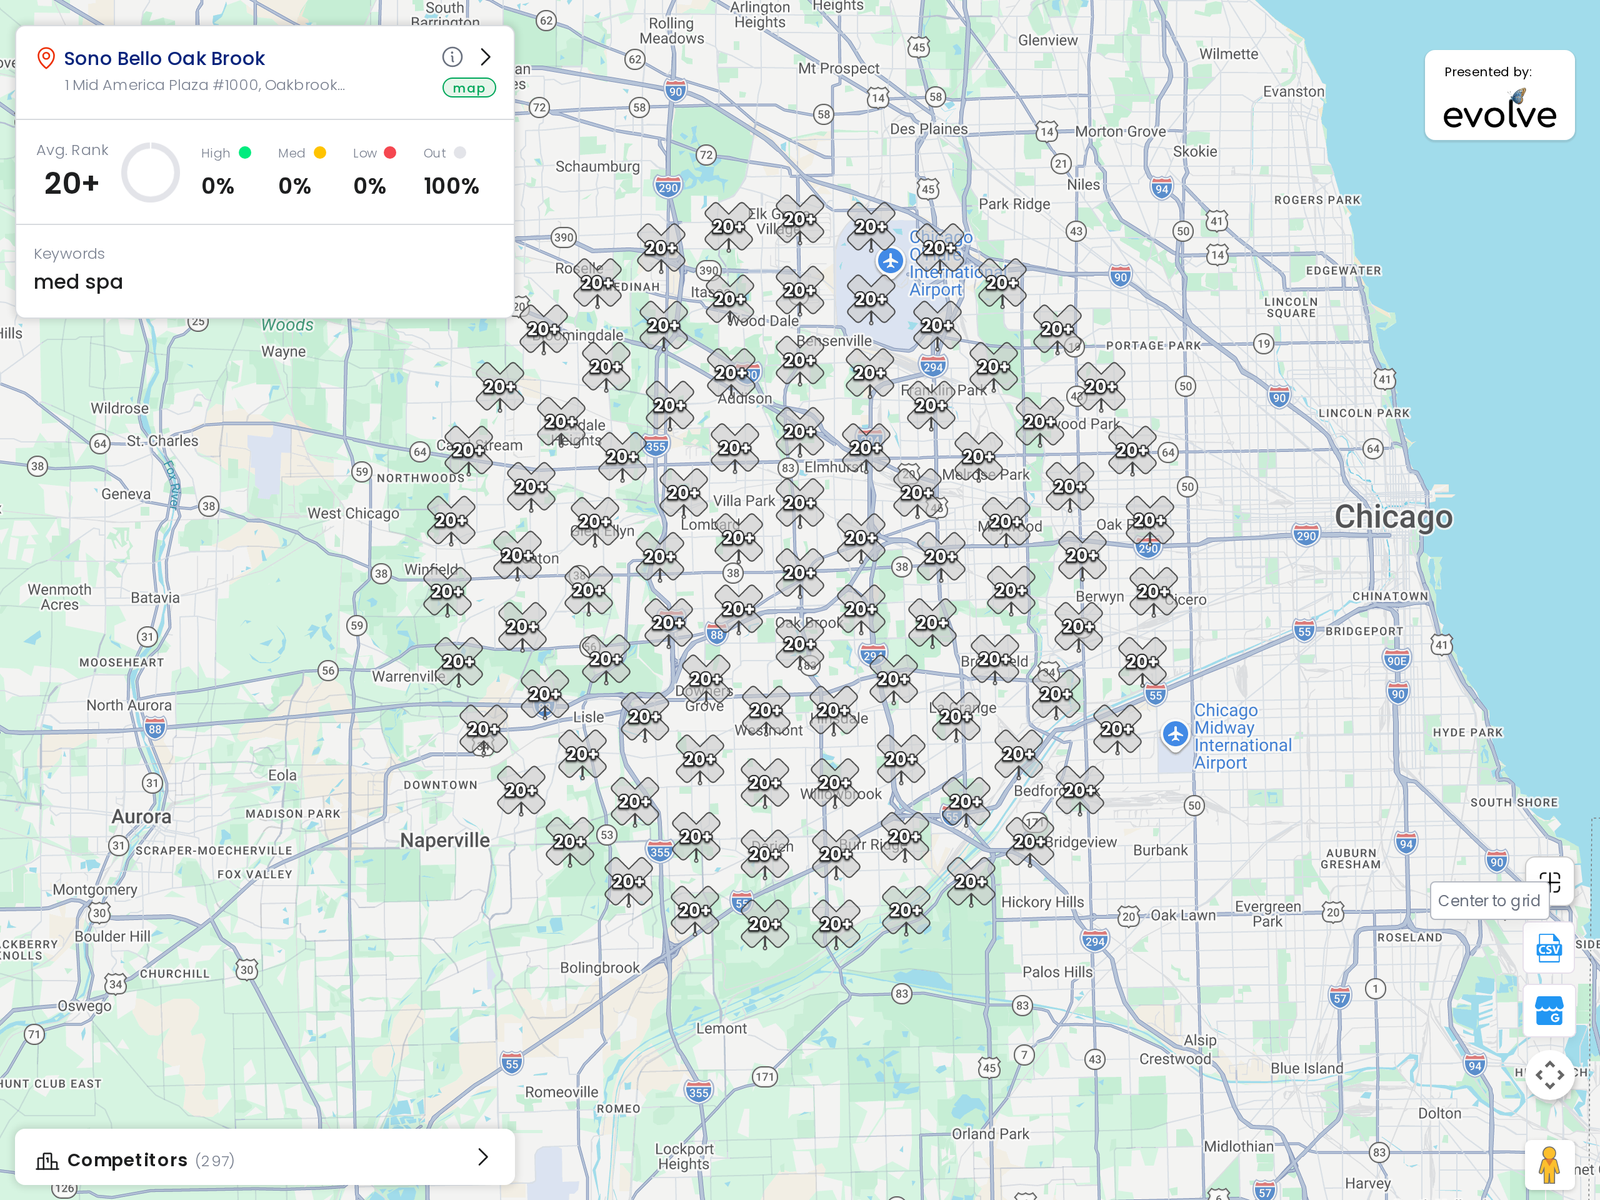
Task: Select the 20+ marker beside Oak Brook label
Action: (800, 645)
